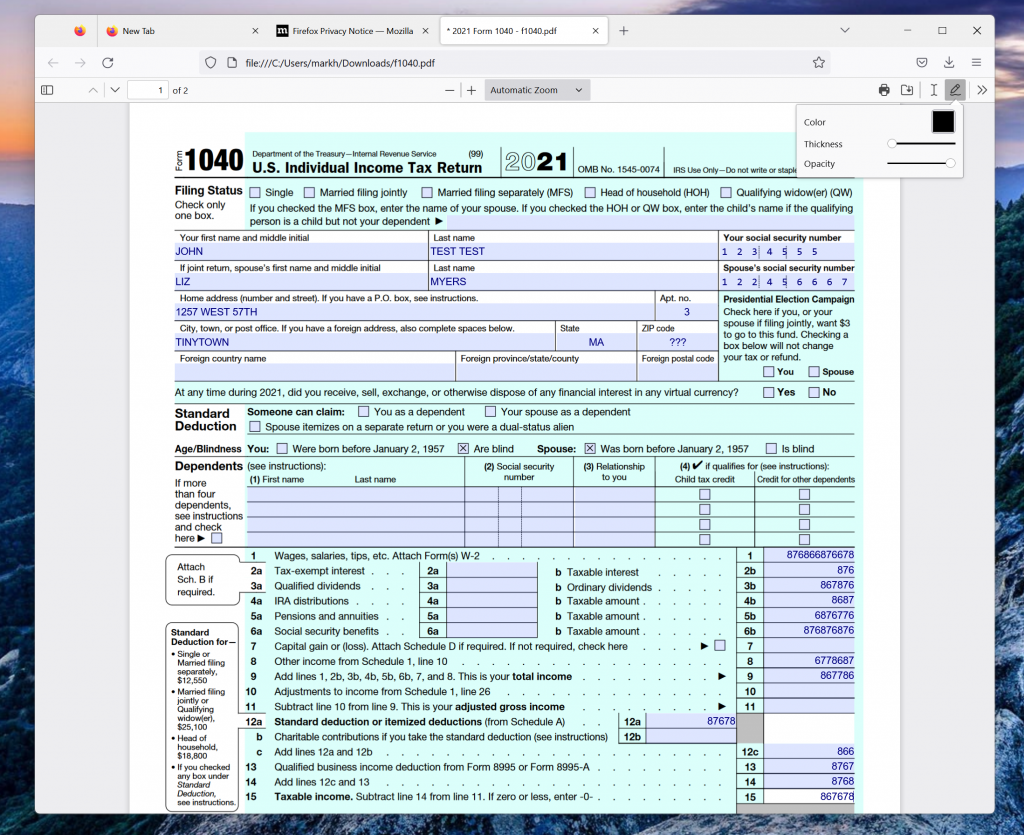Open the browser tab list chevron
1024x835 pixels.
tap(845, 30)
